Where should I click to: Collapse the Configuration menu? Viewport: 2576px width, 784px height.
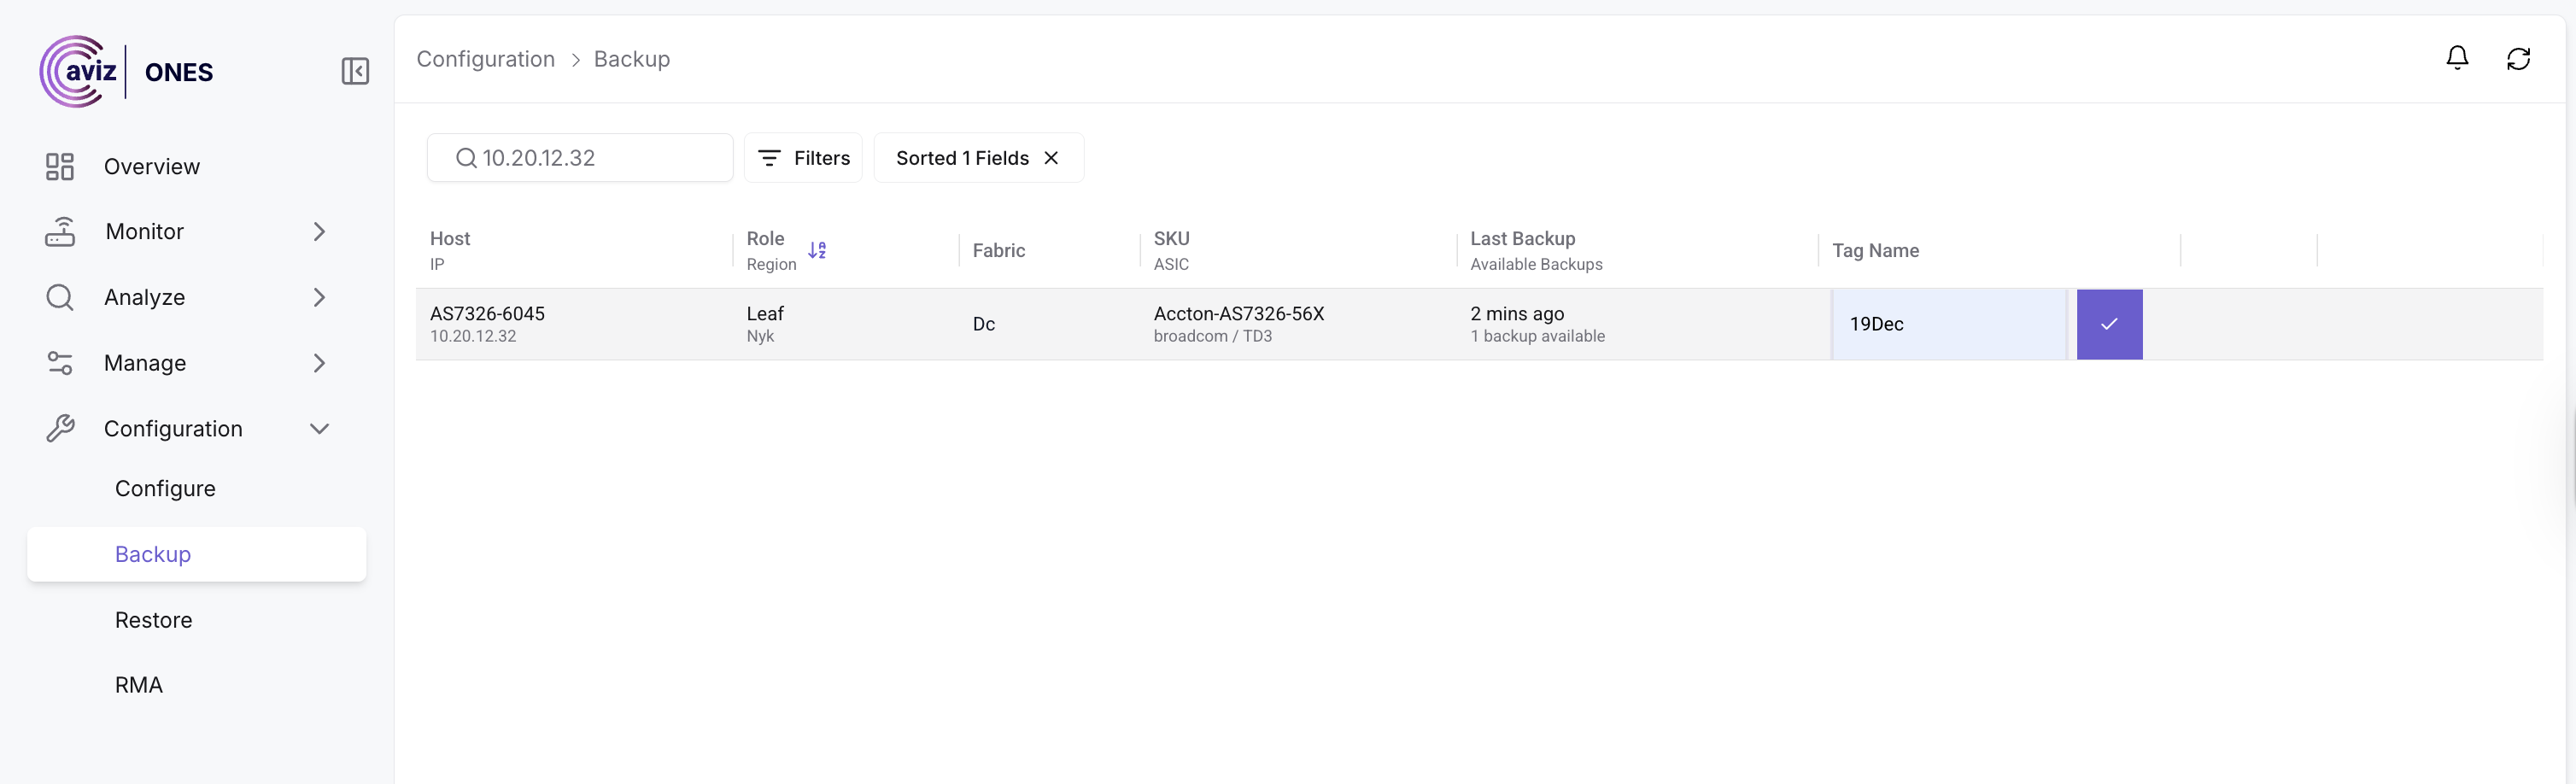point(319,429)
